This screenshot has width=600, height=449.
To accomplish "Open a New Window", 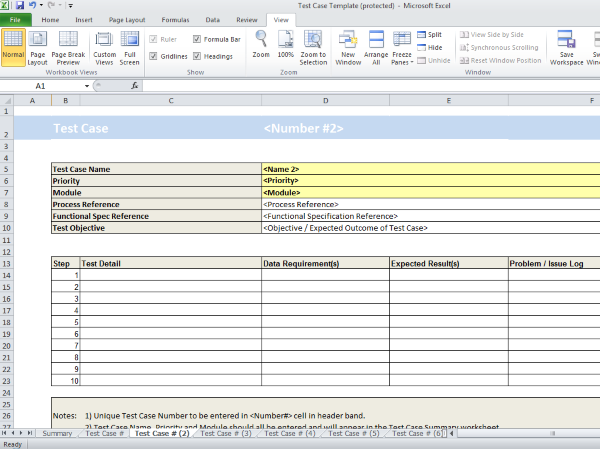I will 348,47.
